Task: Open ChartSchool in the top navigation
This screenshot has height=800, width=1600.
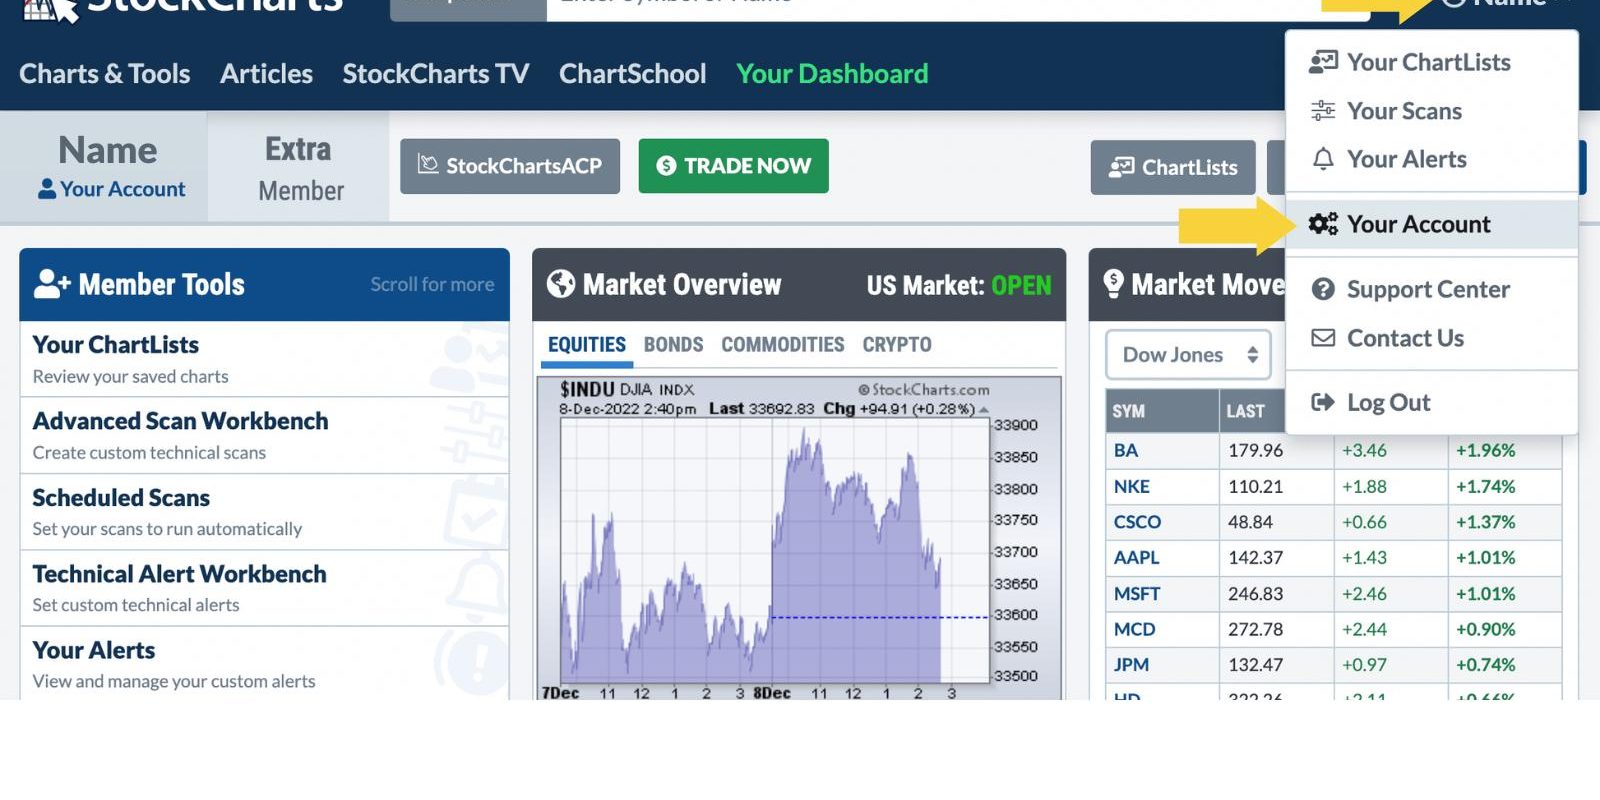Action: (632, 74)
